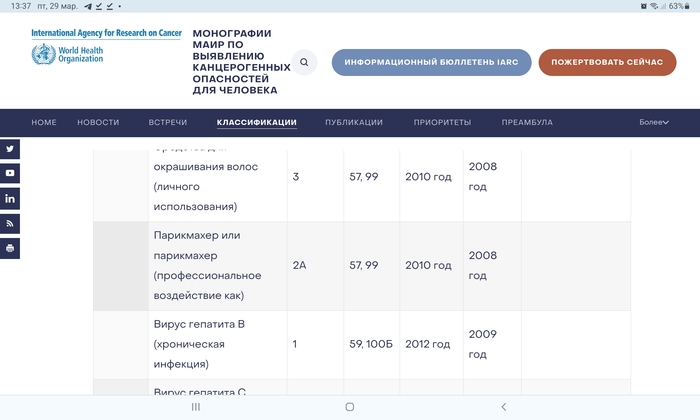The height and width of the screenshot is (420, 700).
Task: Click the print icon in sidebar
Action: click(x=10, y=249)
